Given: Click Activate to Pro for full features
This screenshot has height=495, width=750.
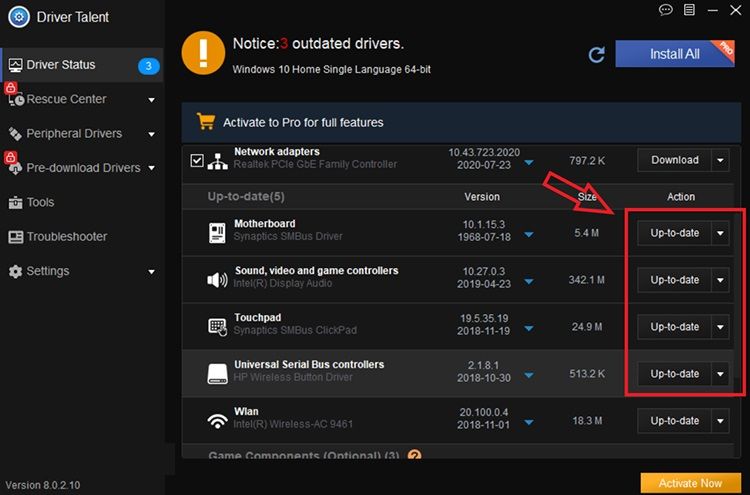Looking at the screenshot, I should pos(303,122).
